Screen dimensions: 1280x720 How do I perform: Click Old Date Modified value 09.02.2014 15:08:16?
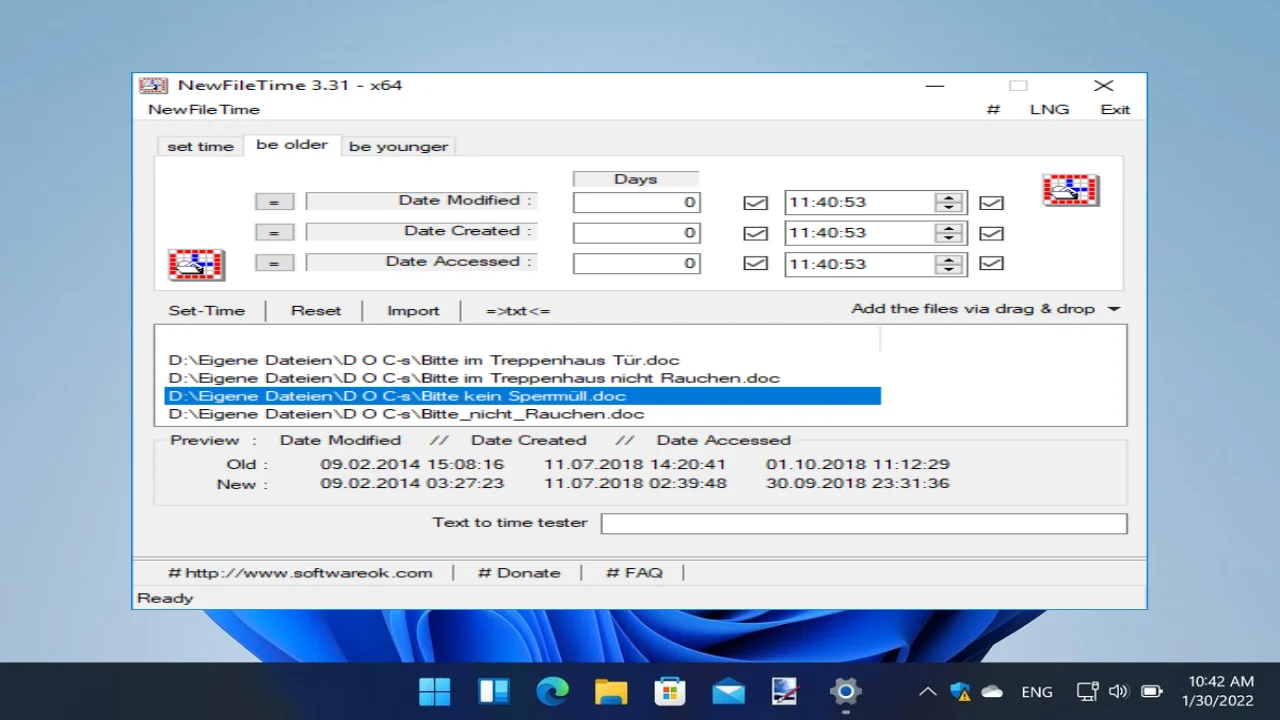click(x=412, y=464)
